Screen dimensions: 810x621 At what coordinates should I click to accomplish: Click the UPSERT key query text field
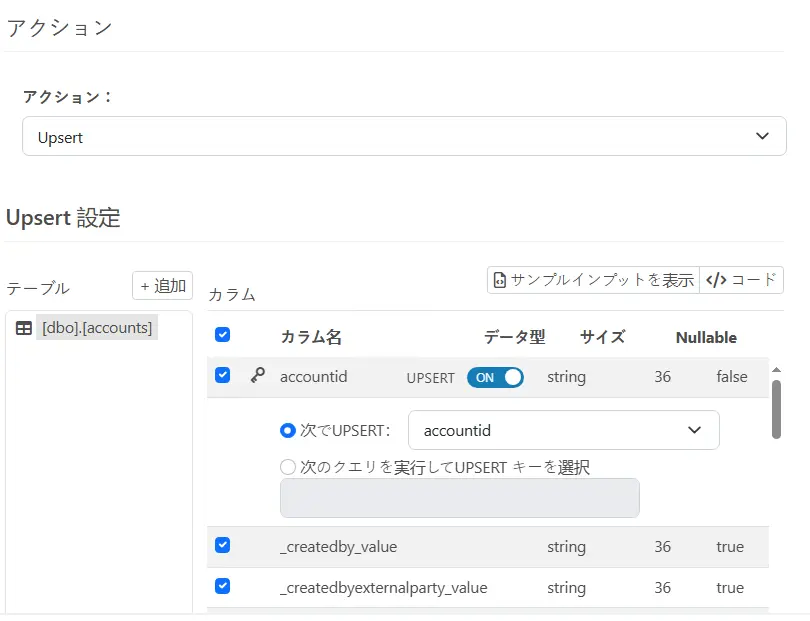pyautogui.click(x=459, y=498)
